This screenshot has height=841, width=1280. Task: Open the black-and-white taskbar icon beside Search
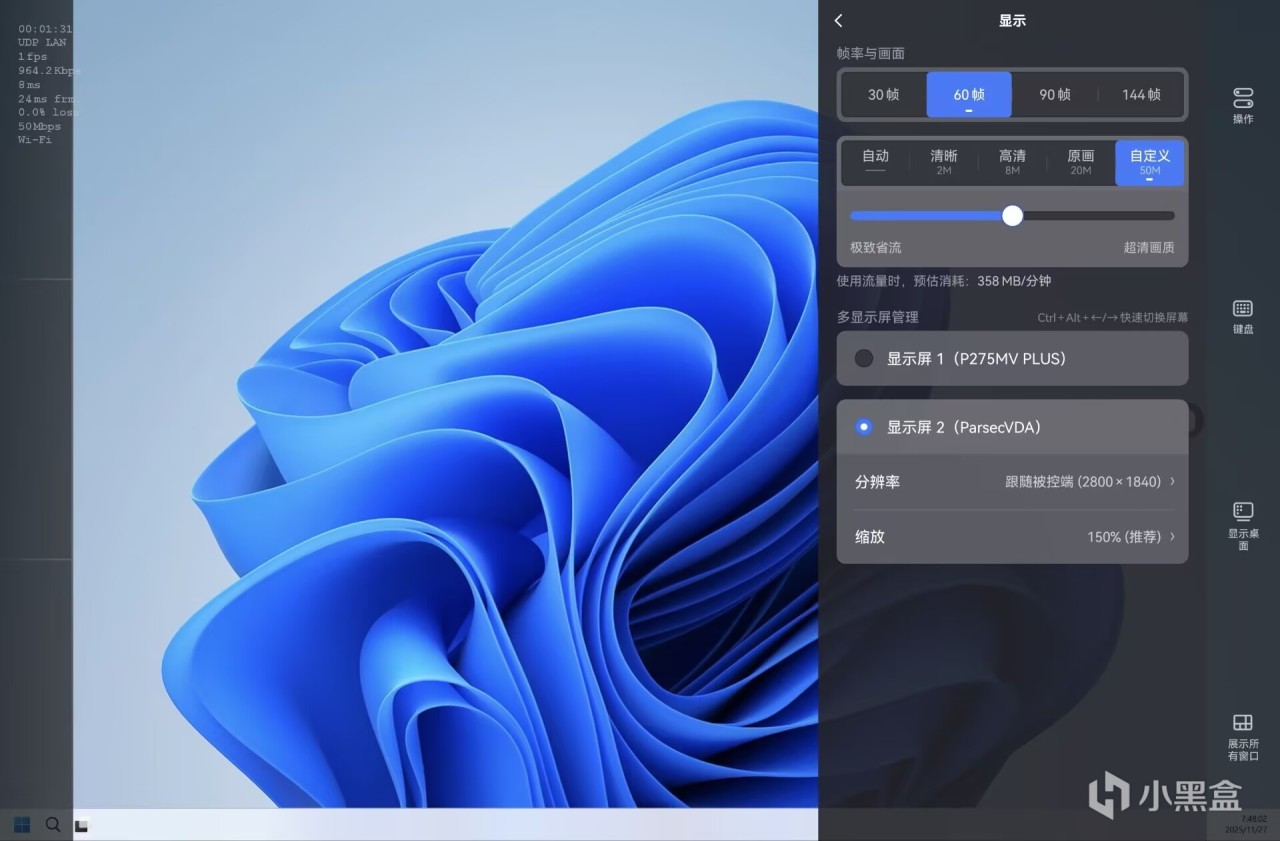tap(82, 826)
